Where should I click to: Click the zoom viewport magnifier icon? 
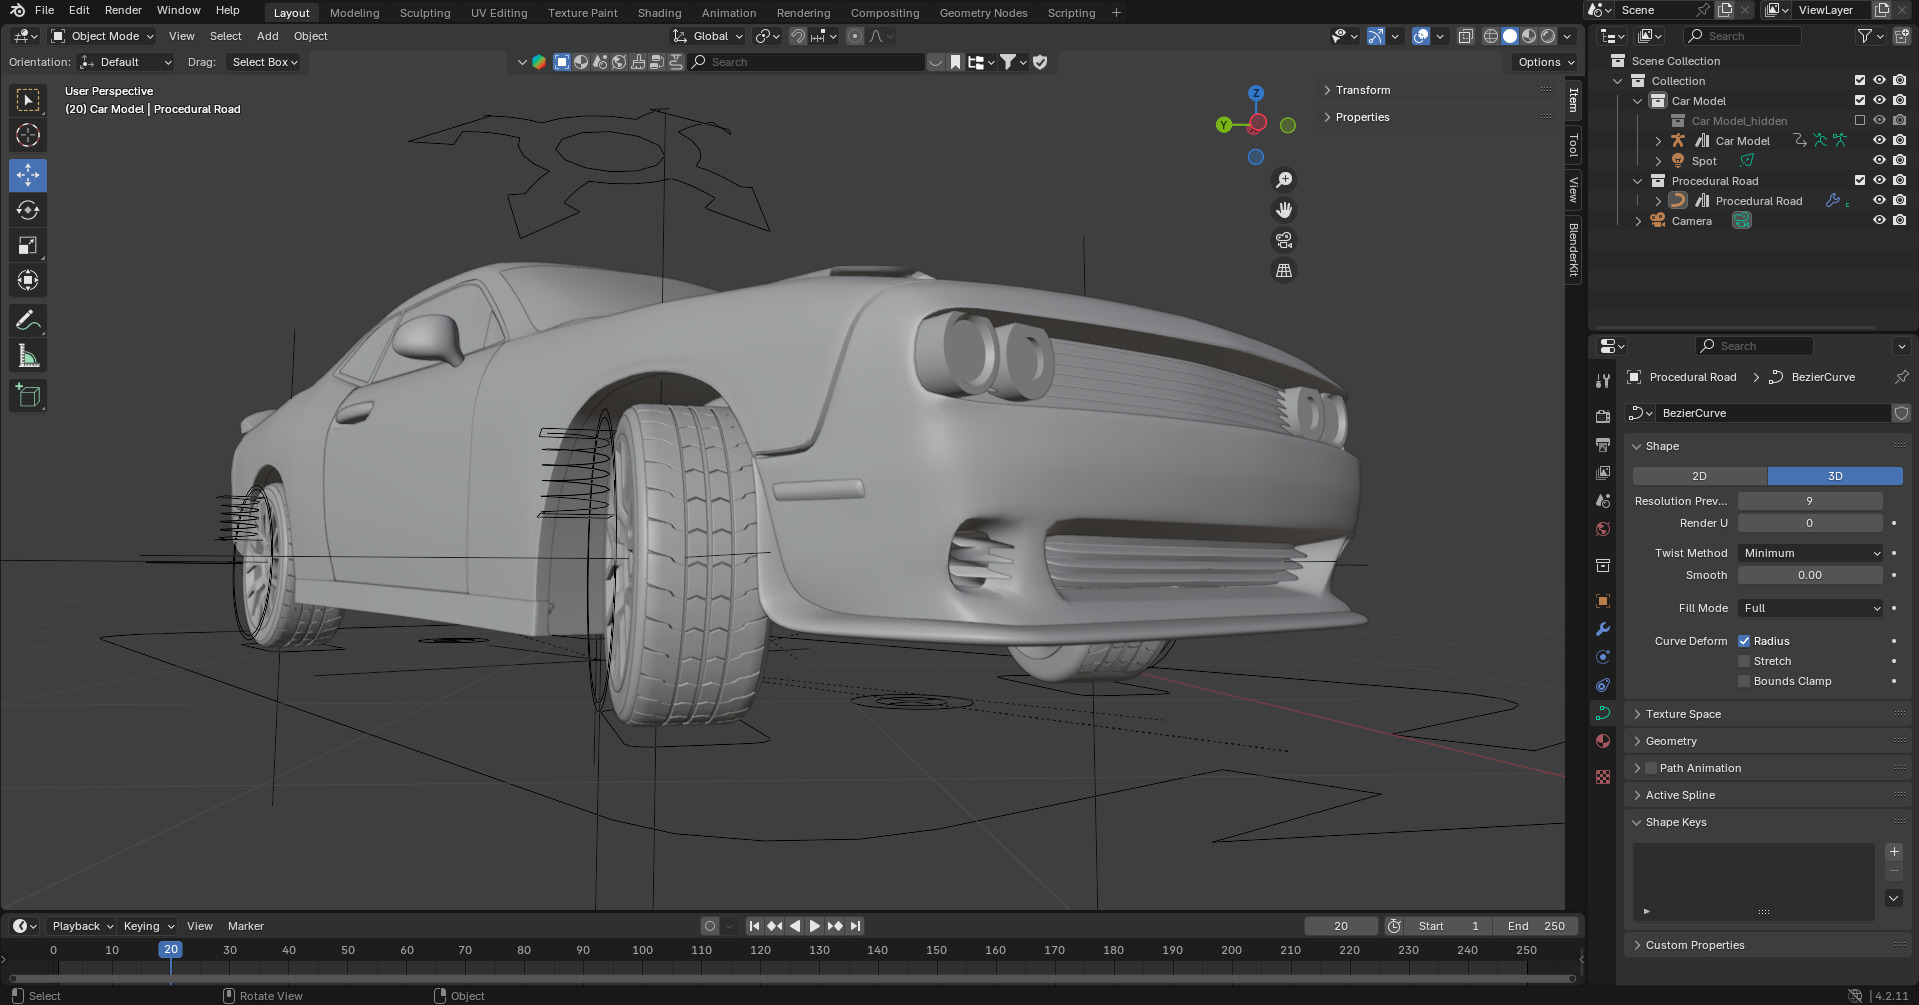click(1284, 180)
